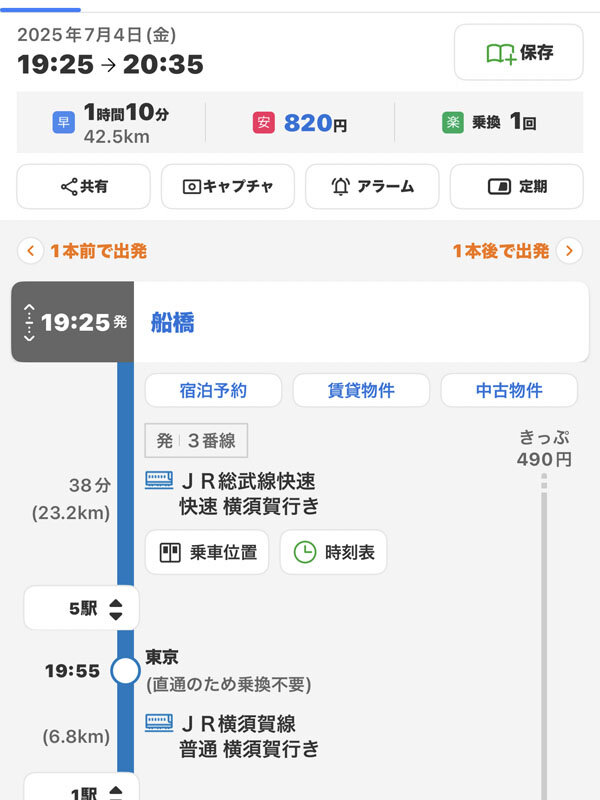The width and height of the screenshot is (600, 800).
Task: Set an アラーム alarm for this route
Action: [372, 186]
